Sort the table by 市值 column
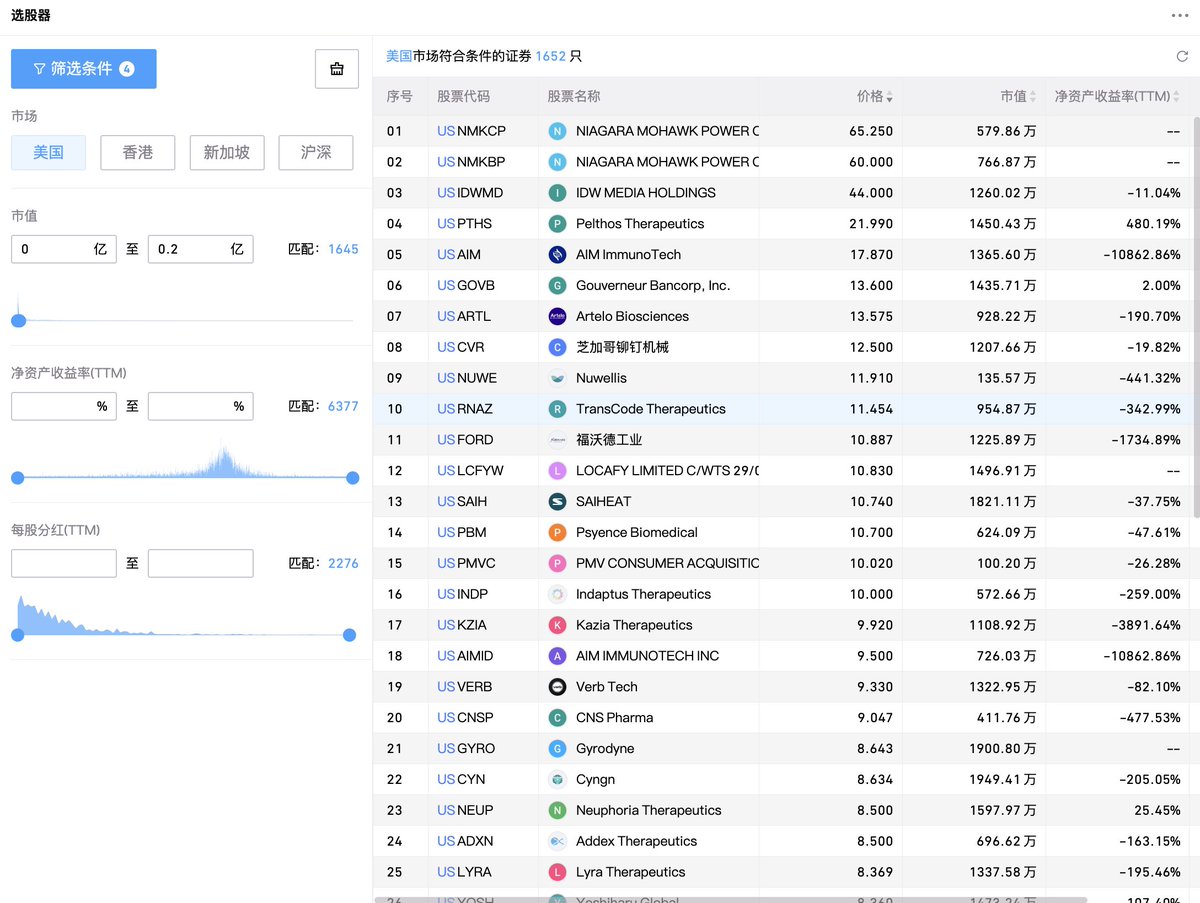1200x903 pixels. click(1019, 97)
